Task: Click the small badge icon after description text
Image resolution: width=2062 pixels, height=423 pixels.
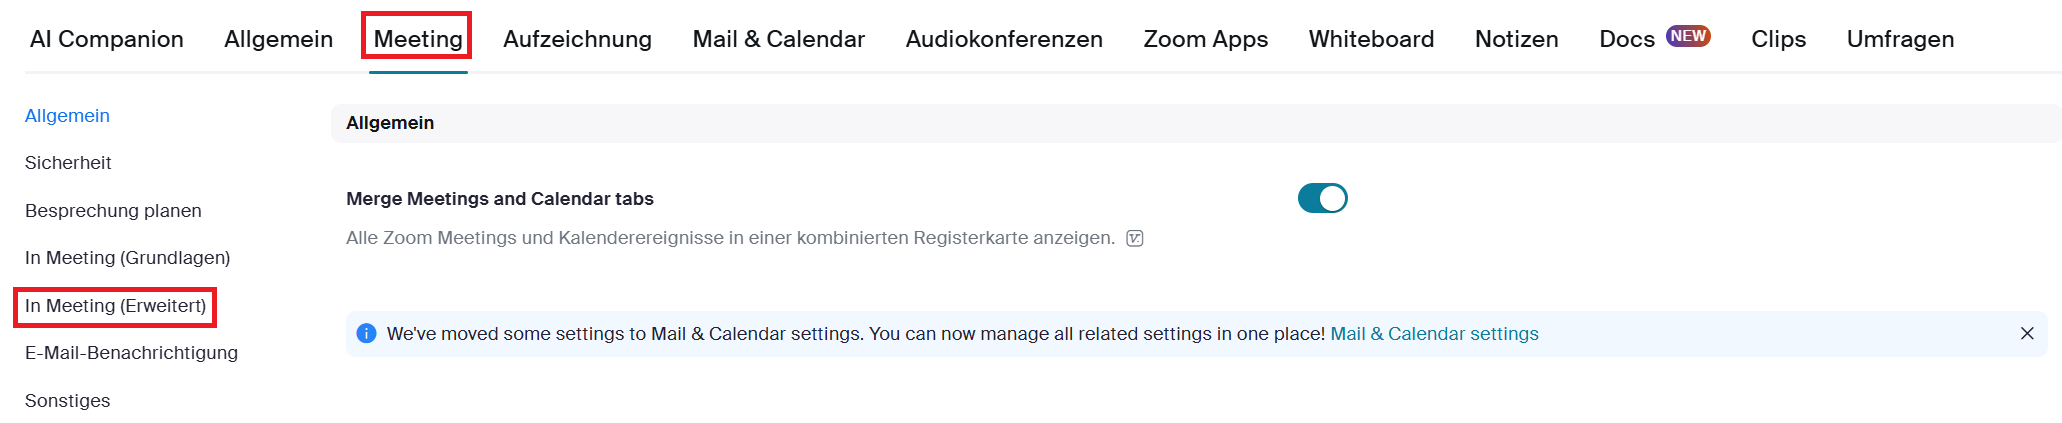Action: coord(1135,238)
